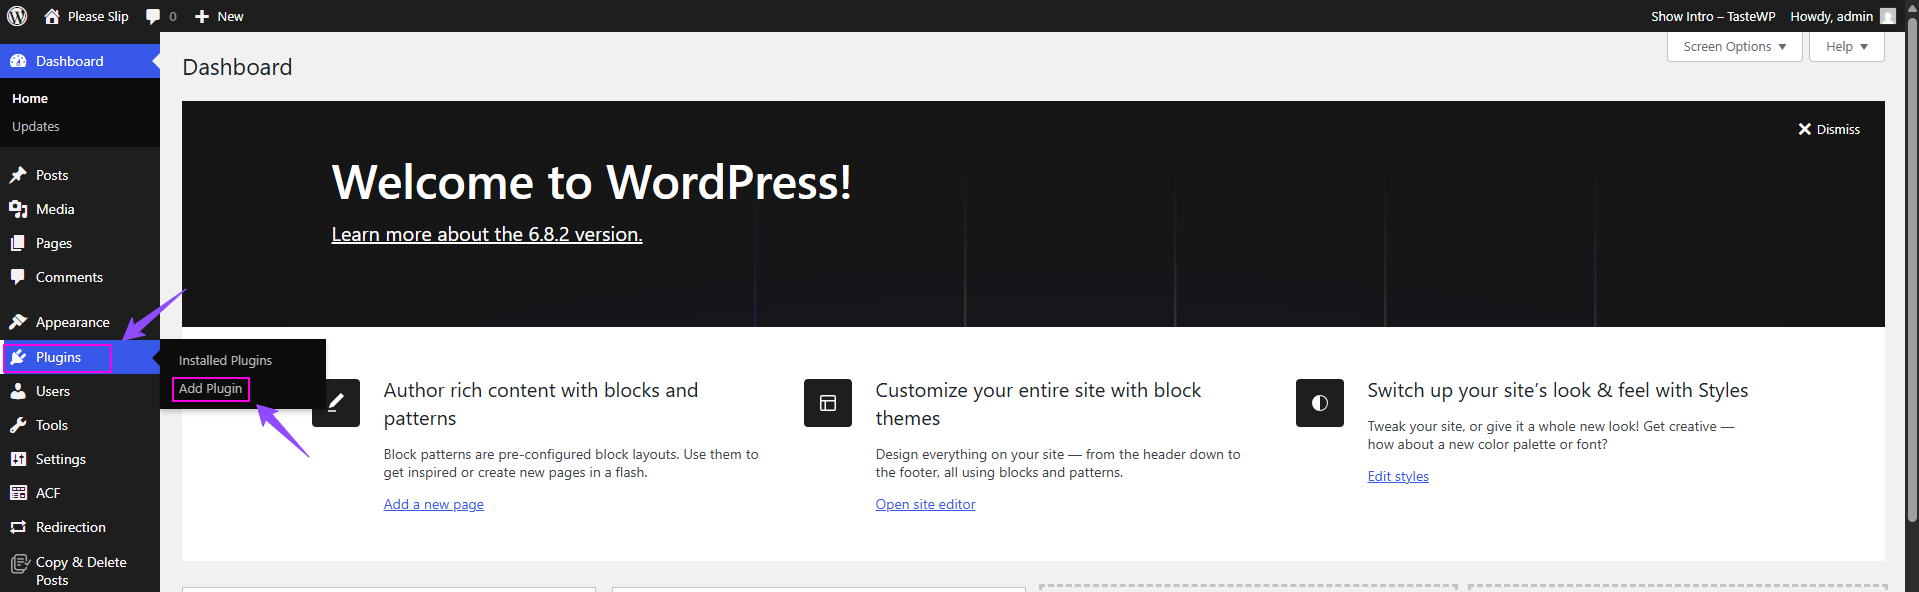Click the Tools wrench icon
This screenshot has width=1919, height=592.
pyautogui.click(x=18, y=425)
